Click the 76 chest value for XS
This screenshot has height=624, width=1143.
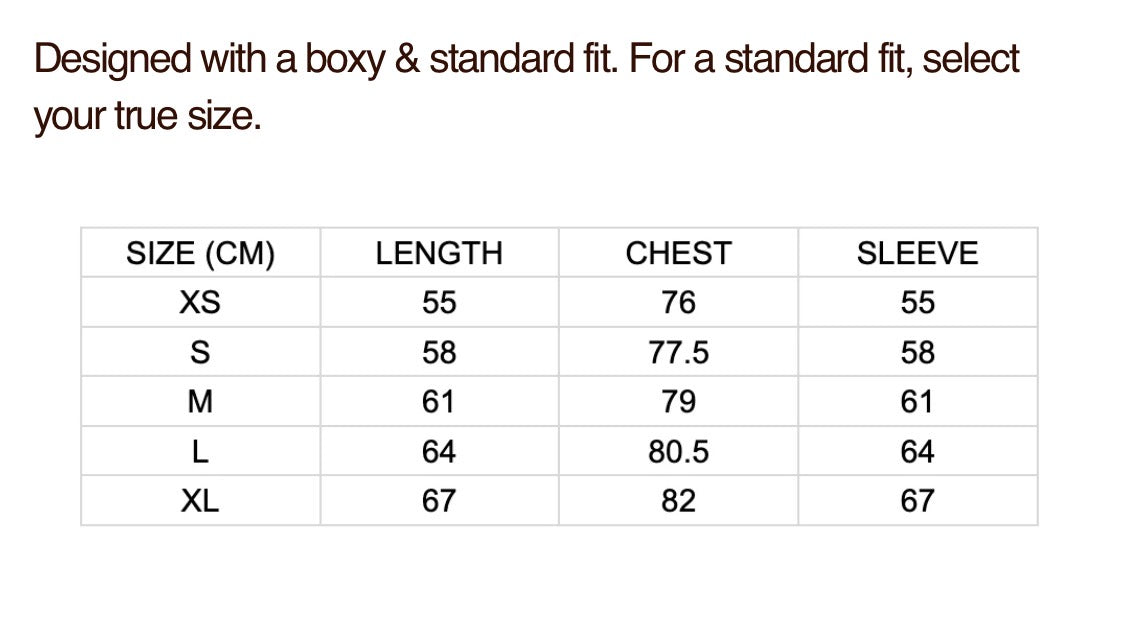[678, 302]
